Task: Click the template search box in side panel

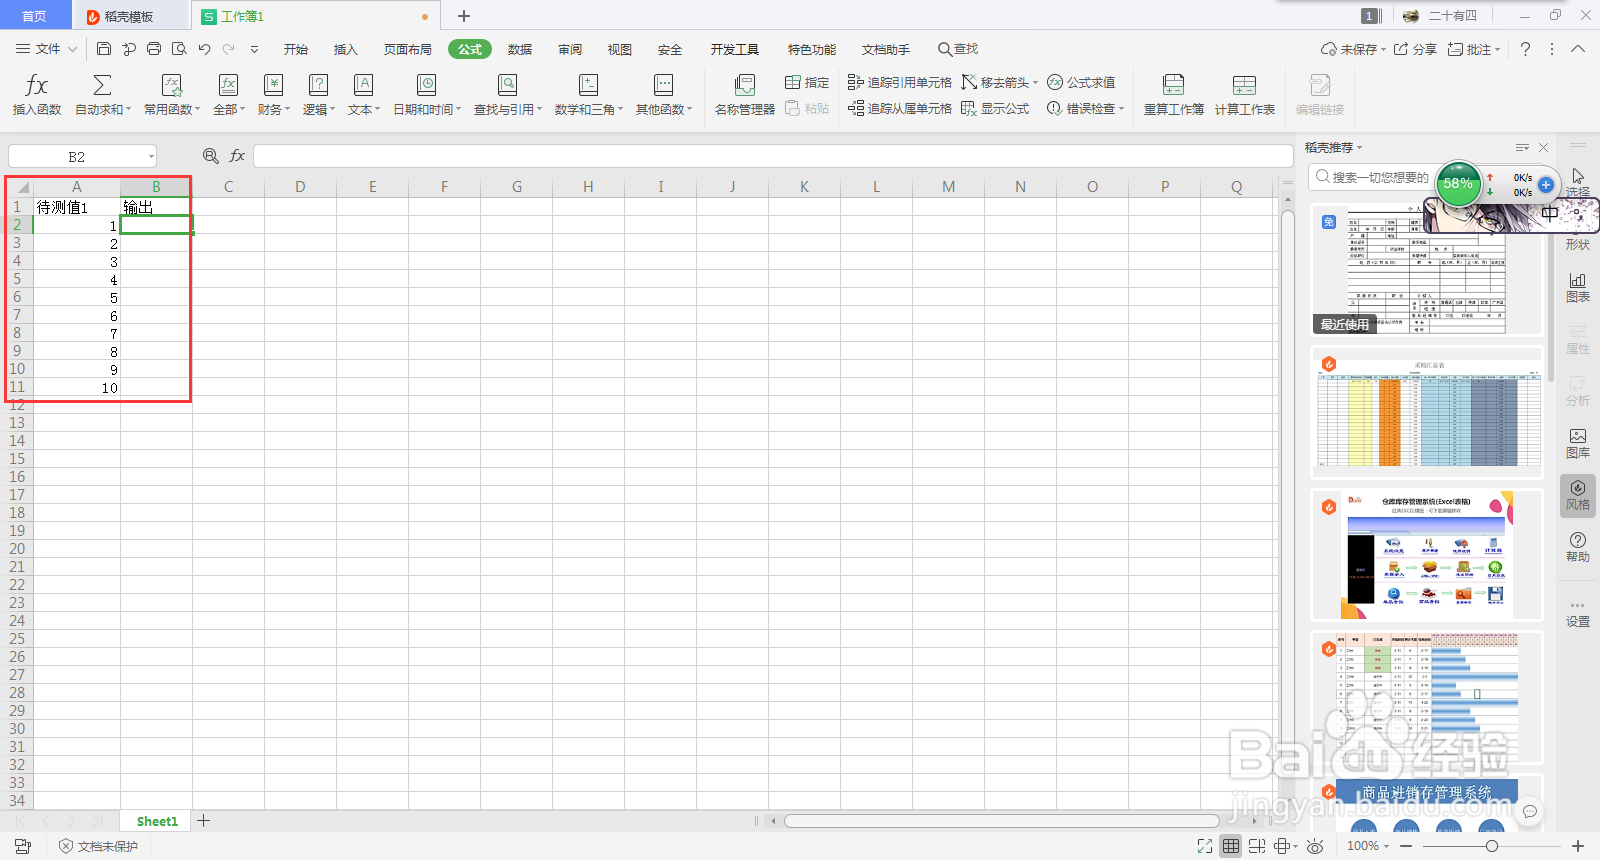Action: tap(1371, 177)
